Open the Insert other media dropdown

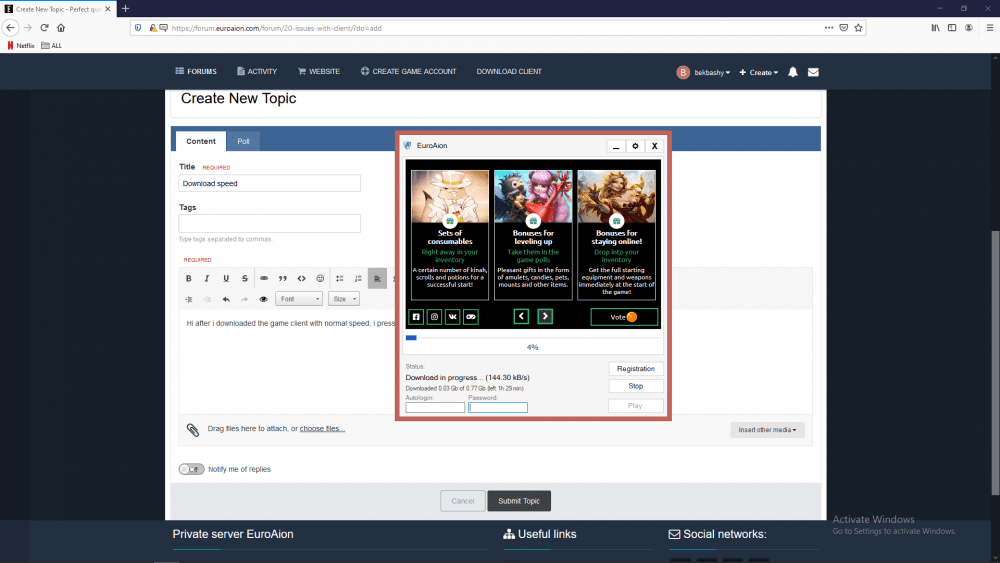[767, 430]
